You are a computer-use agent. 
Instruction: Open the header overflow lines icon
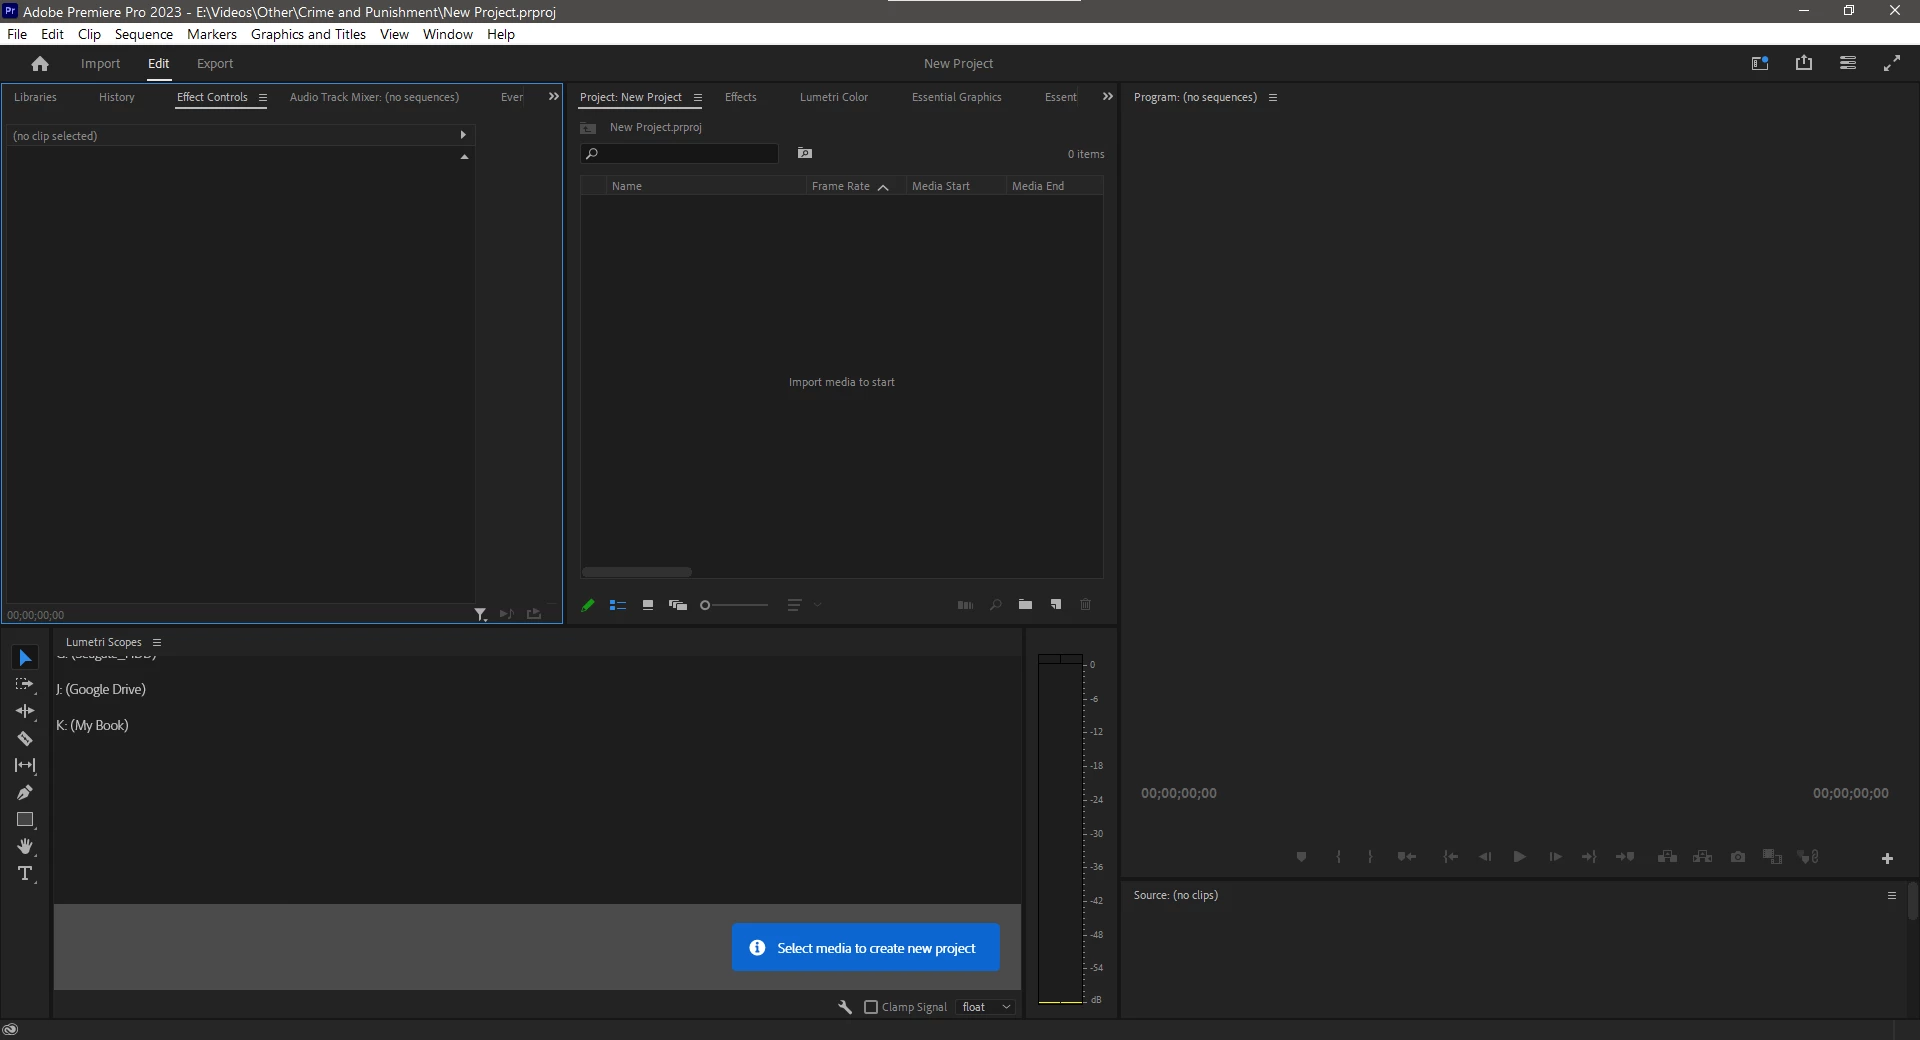point(1848,63)
